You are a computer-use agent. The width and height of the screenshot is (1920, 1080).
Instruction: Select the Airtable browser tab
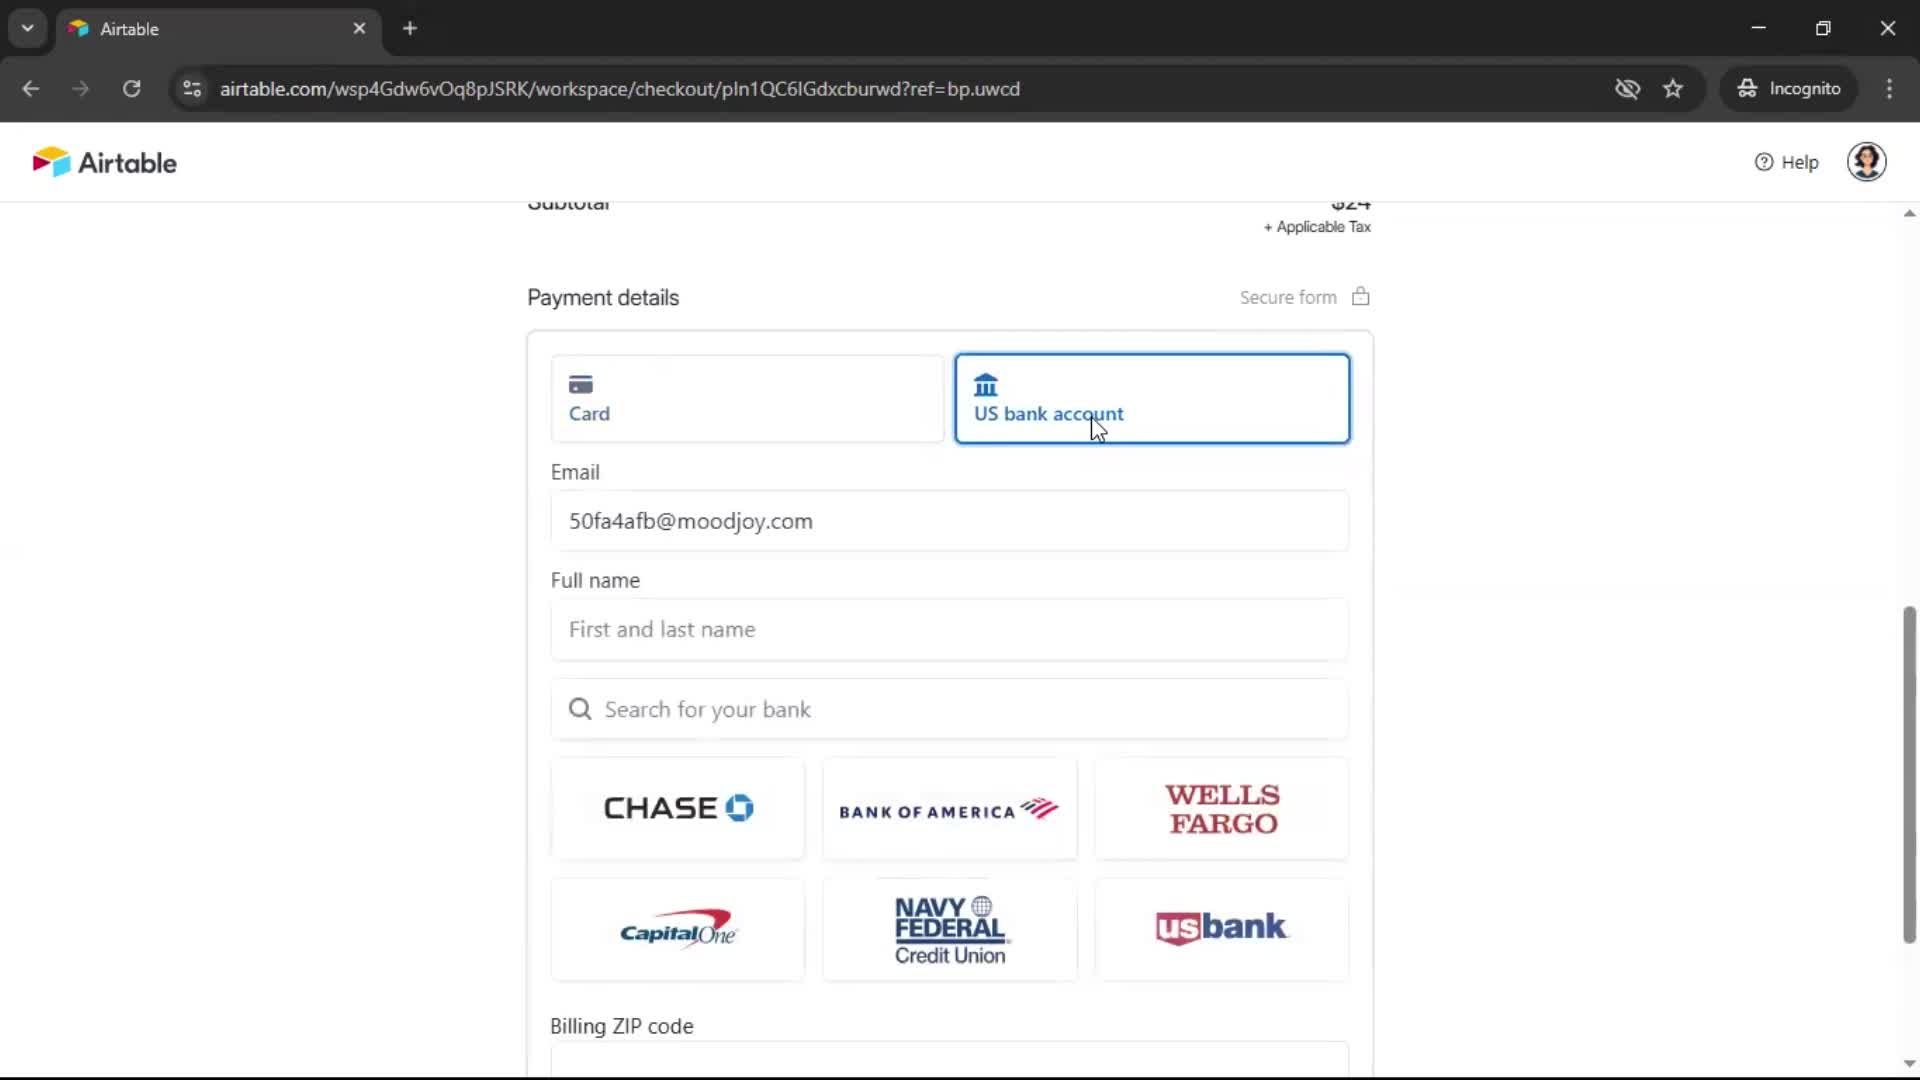click(218, 29)
